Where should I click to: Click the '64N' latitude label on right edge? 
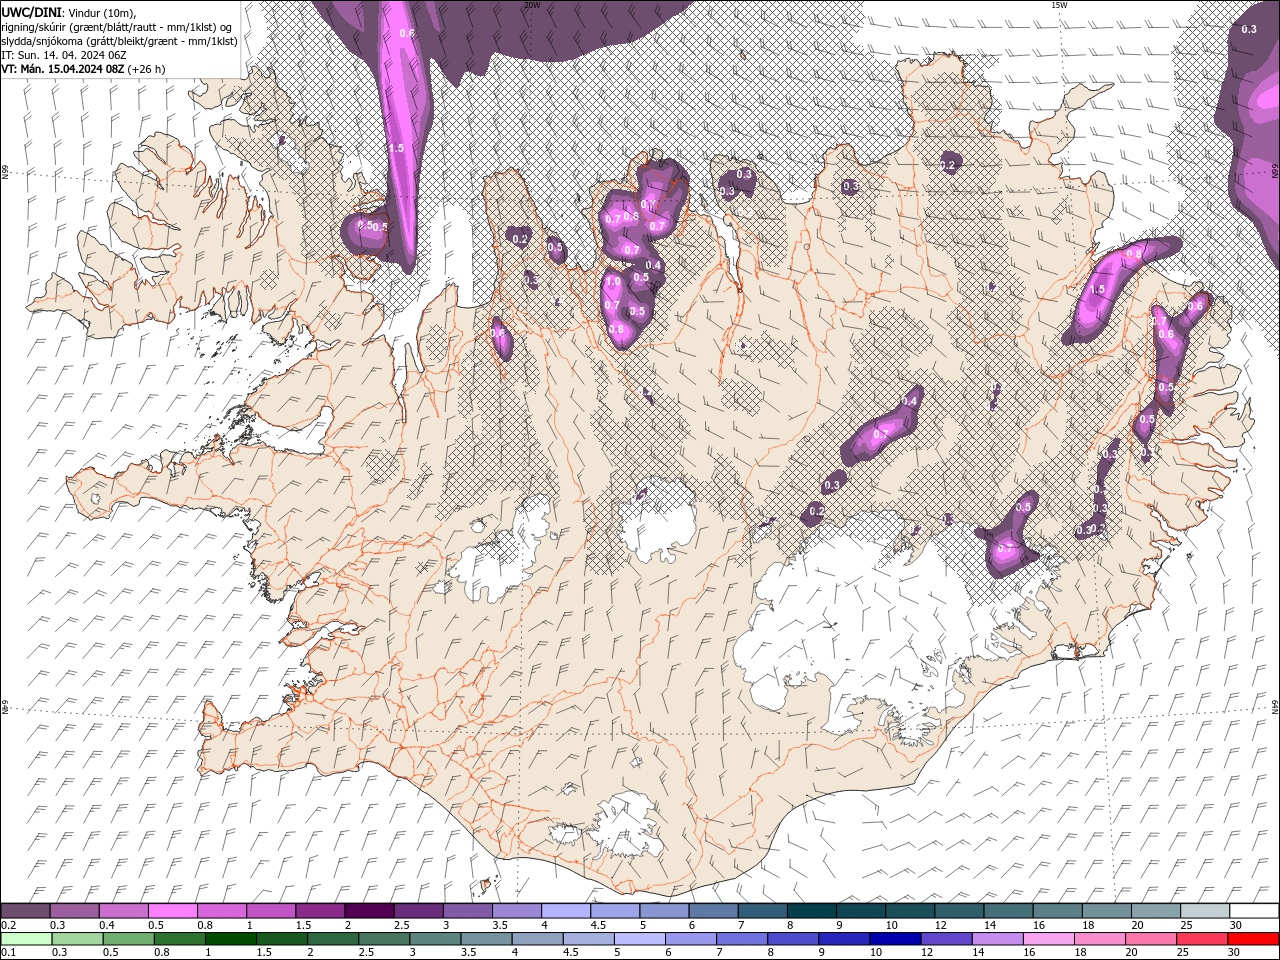tap(1275, 706)
